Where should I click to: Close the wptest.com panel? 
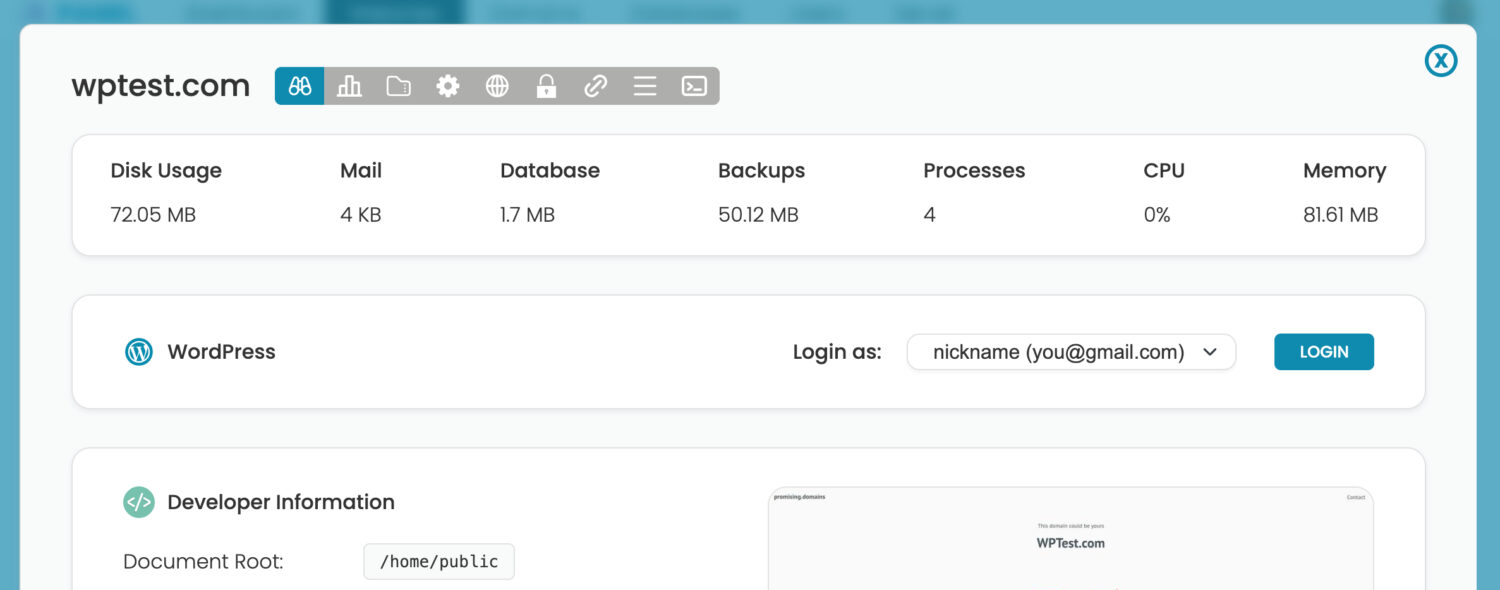(1440, 61)
